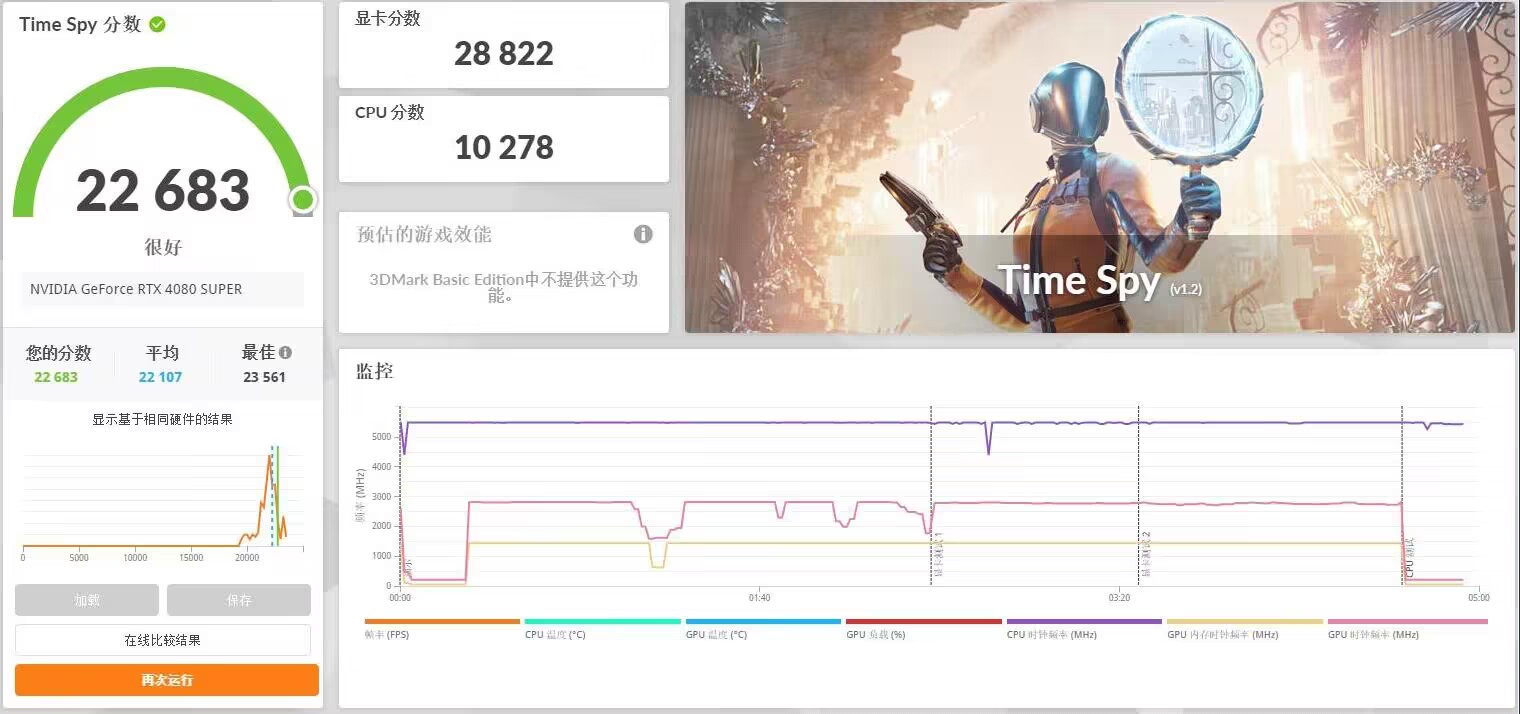
Task: Click the blue GPU 温度 color bar
Action: 763,621
